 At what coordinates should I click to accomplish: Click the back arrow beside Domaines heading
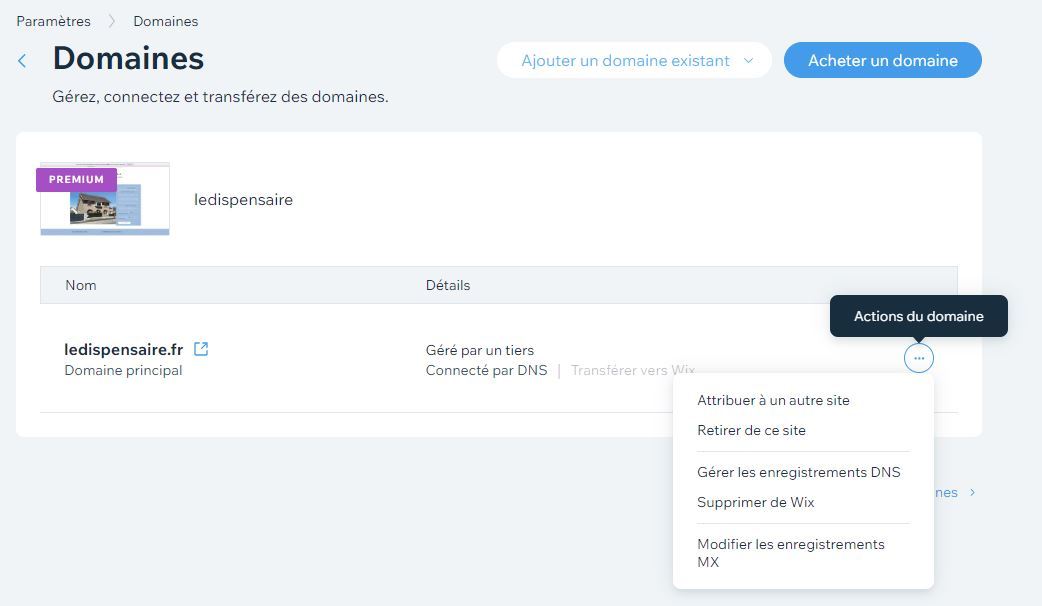22,61
